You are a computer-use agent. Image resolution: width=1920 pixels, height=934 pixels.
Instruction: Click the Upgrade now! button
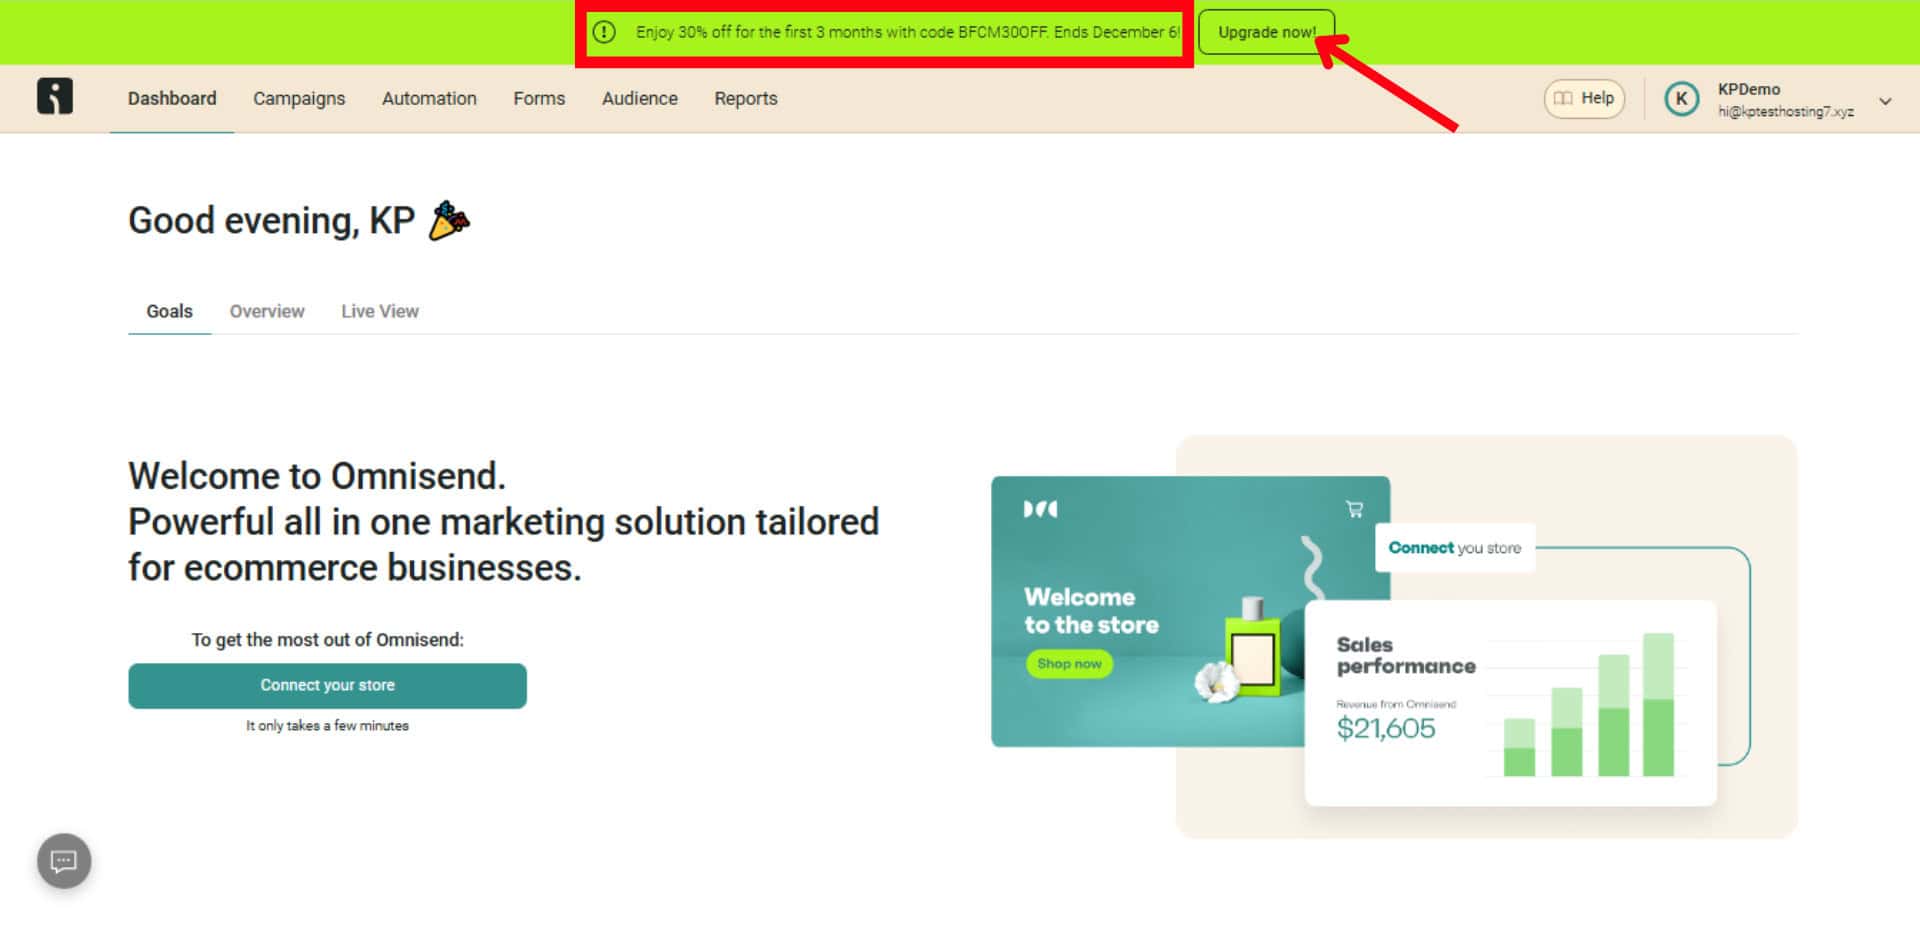1265,32
